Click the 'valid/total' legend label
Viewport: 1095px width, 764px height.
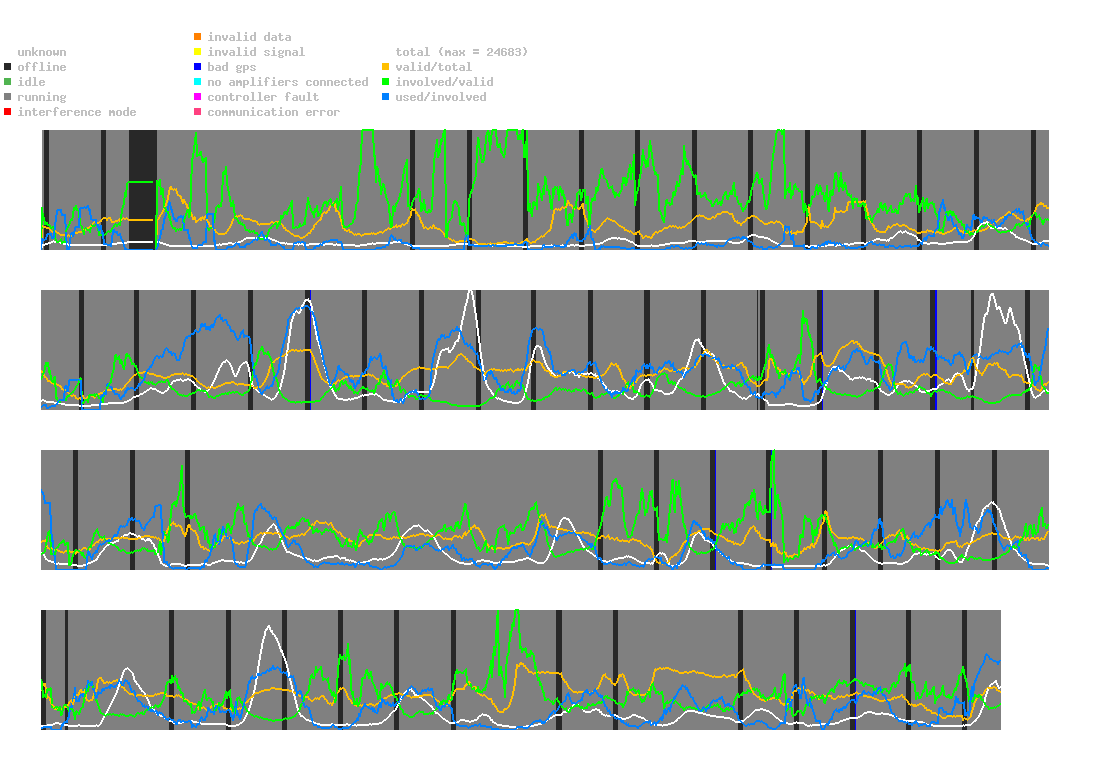pyautogui.click(x=434, y=67)
